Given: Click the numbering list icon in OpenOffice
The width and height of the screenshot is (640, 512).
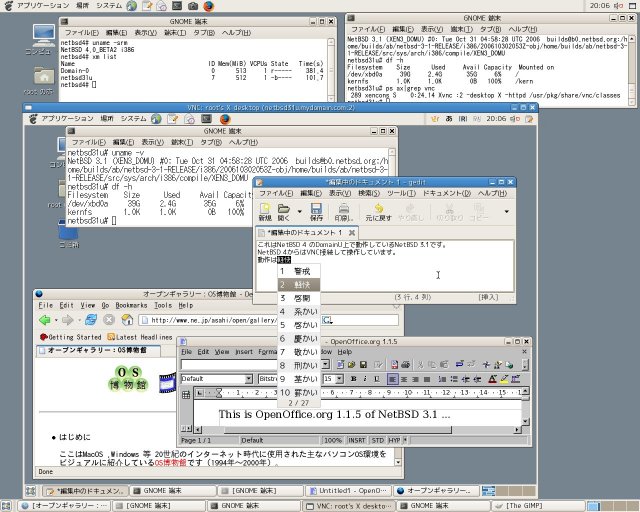Looking at the screenshot, I should click(442, 379).
